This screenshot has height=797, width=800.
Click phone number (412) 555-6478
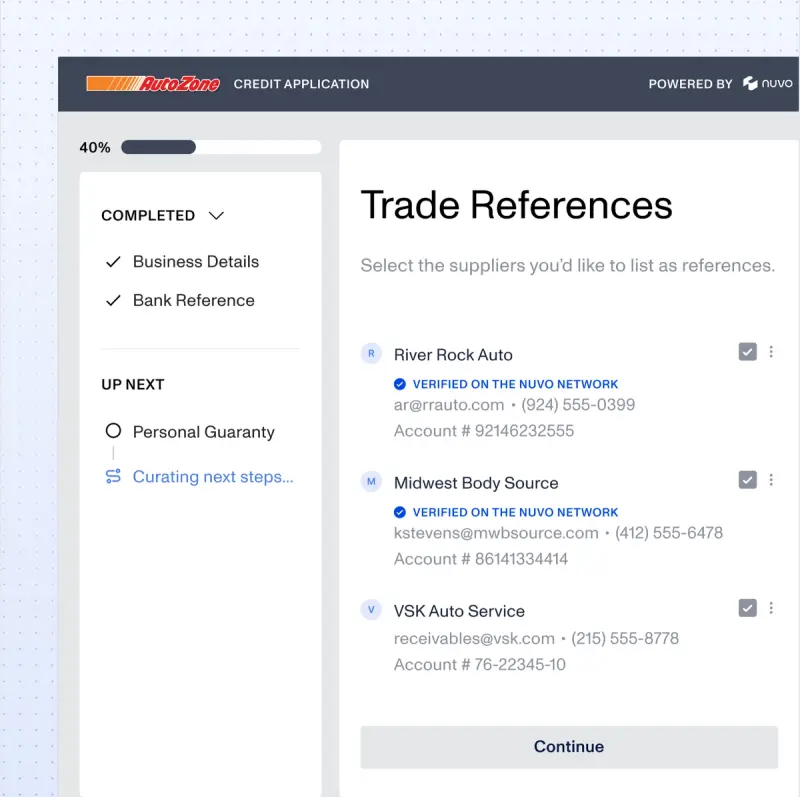(669, 533)
